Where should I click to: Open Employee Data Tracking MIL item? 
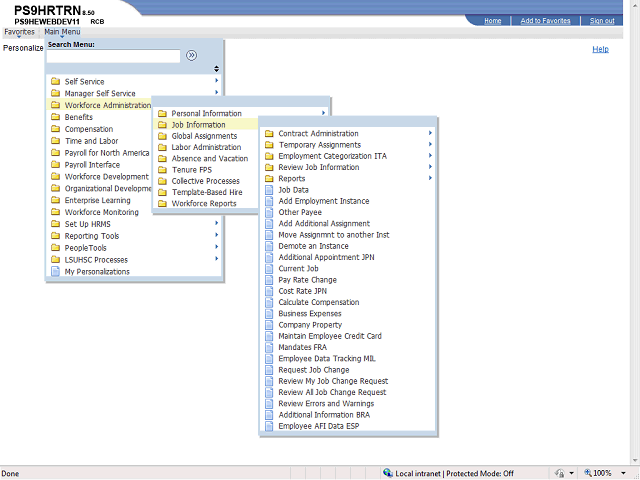coord(327,359)
